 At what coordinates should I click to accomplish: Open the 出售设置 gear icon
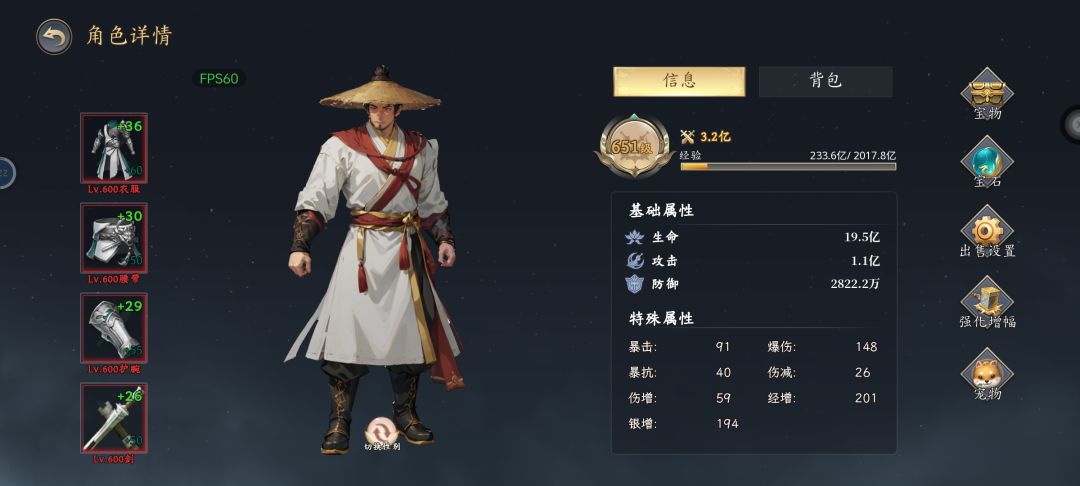(x=987, y=231)
